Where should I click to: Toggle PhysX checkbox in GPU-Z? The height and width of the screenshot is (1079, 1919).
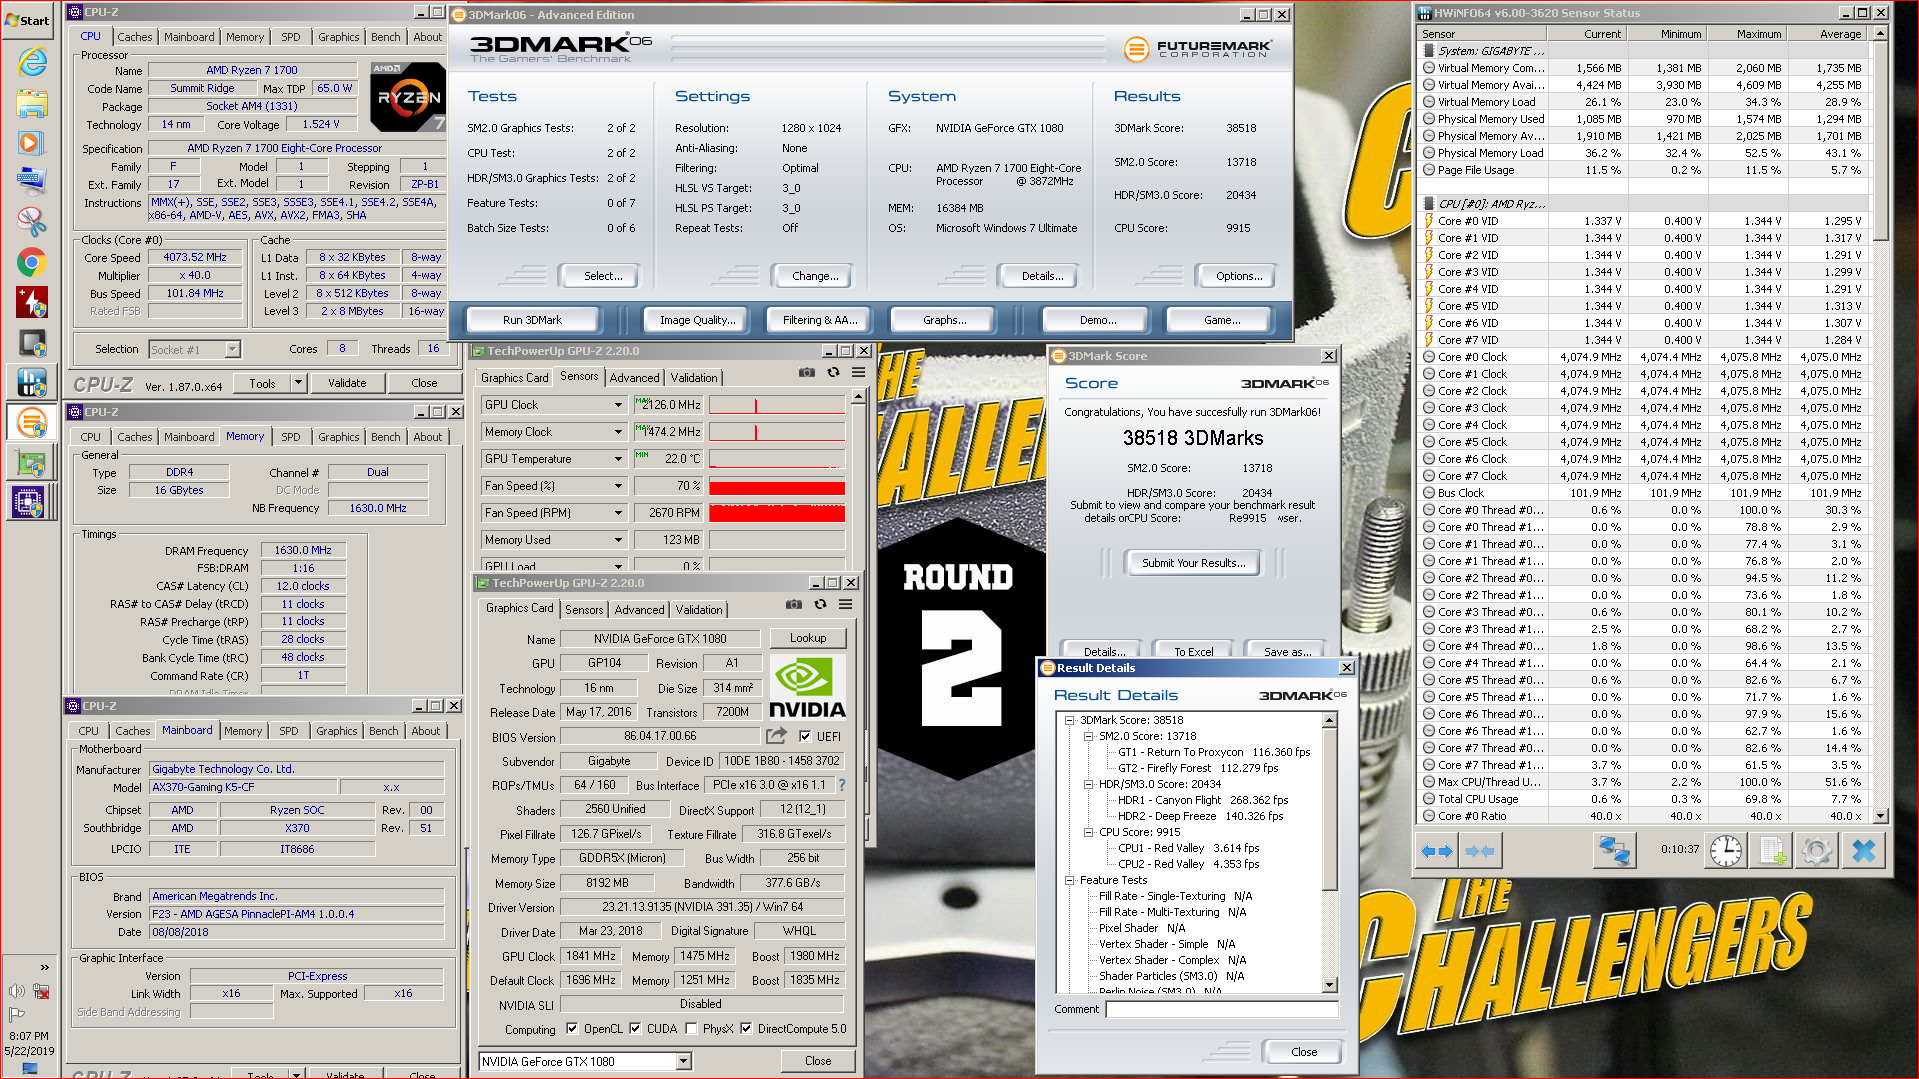(690, 1028)
